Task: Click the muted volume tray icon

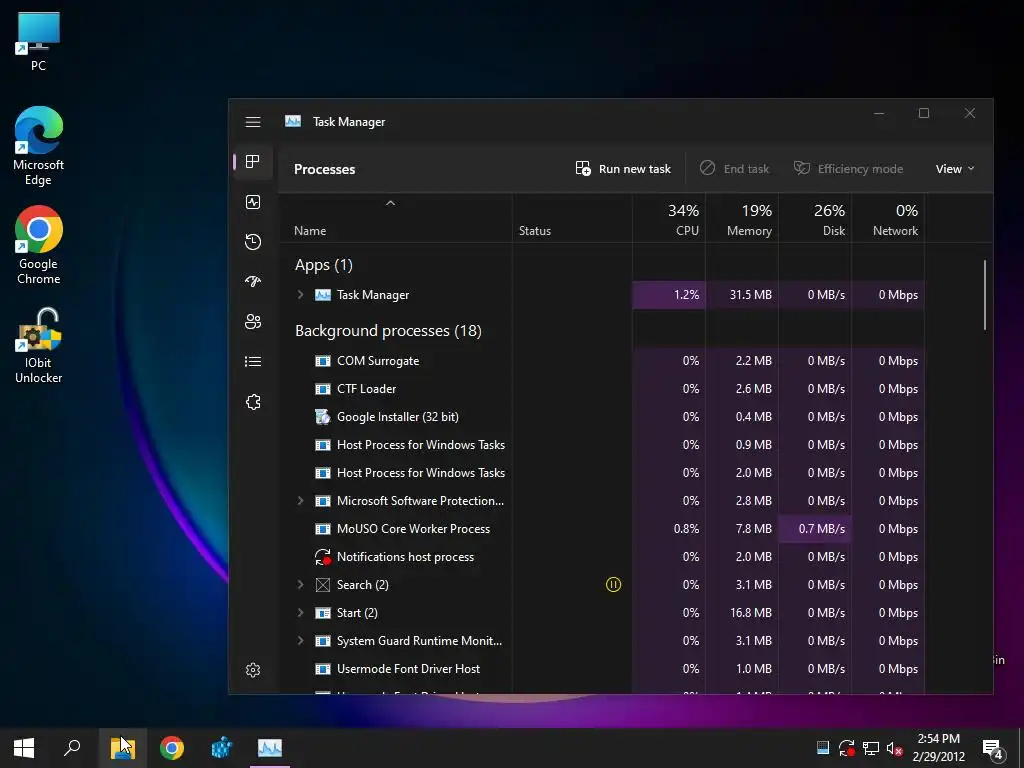Action: pos(895,748)
